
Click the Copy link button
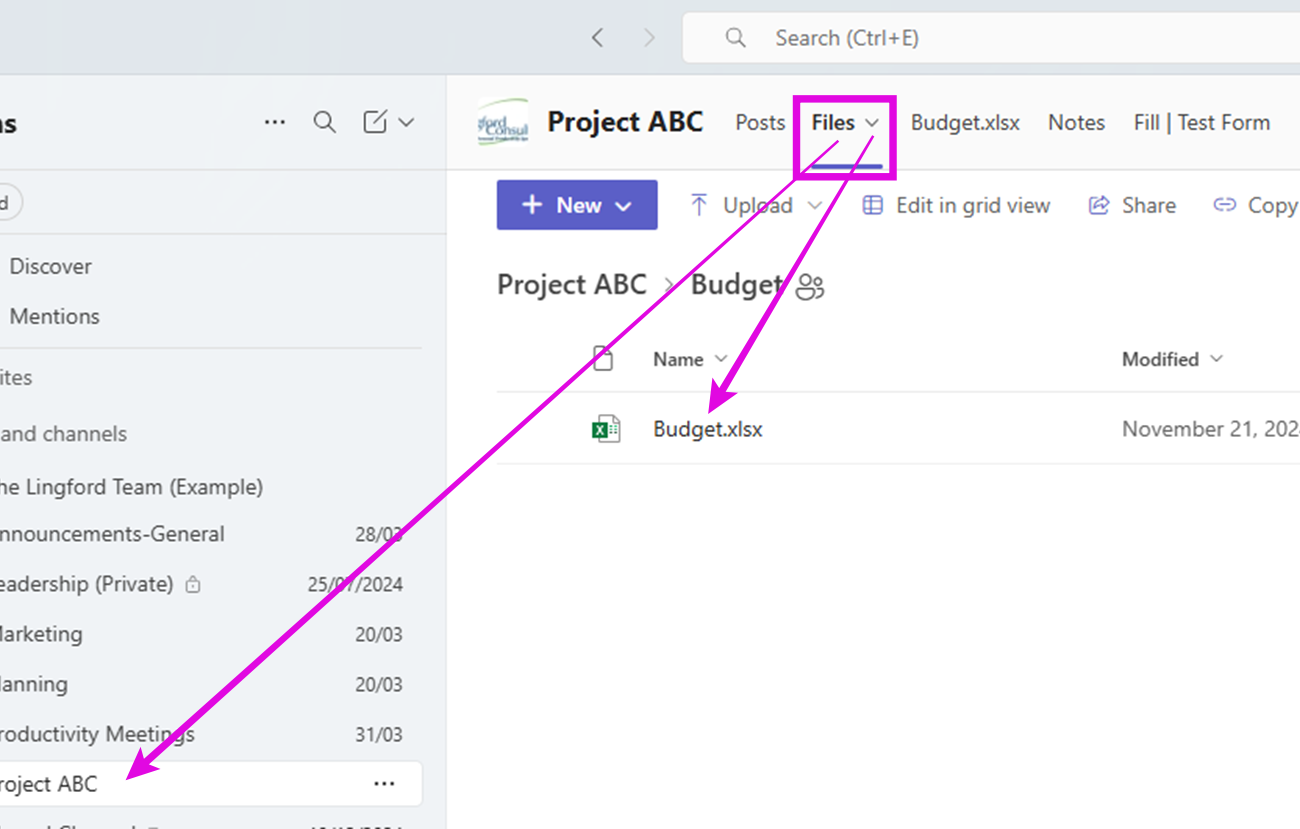pyautogui.click(x=1256, y=205)
